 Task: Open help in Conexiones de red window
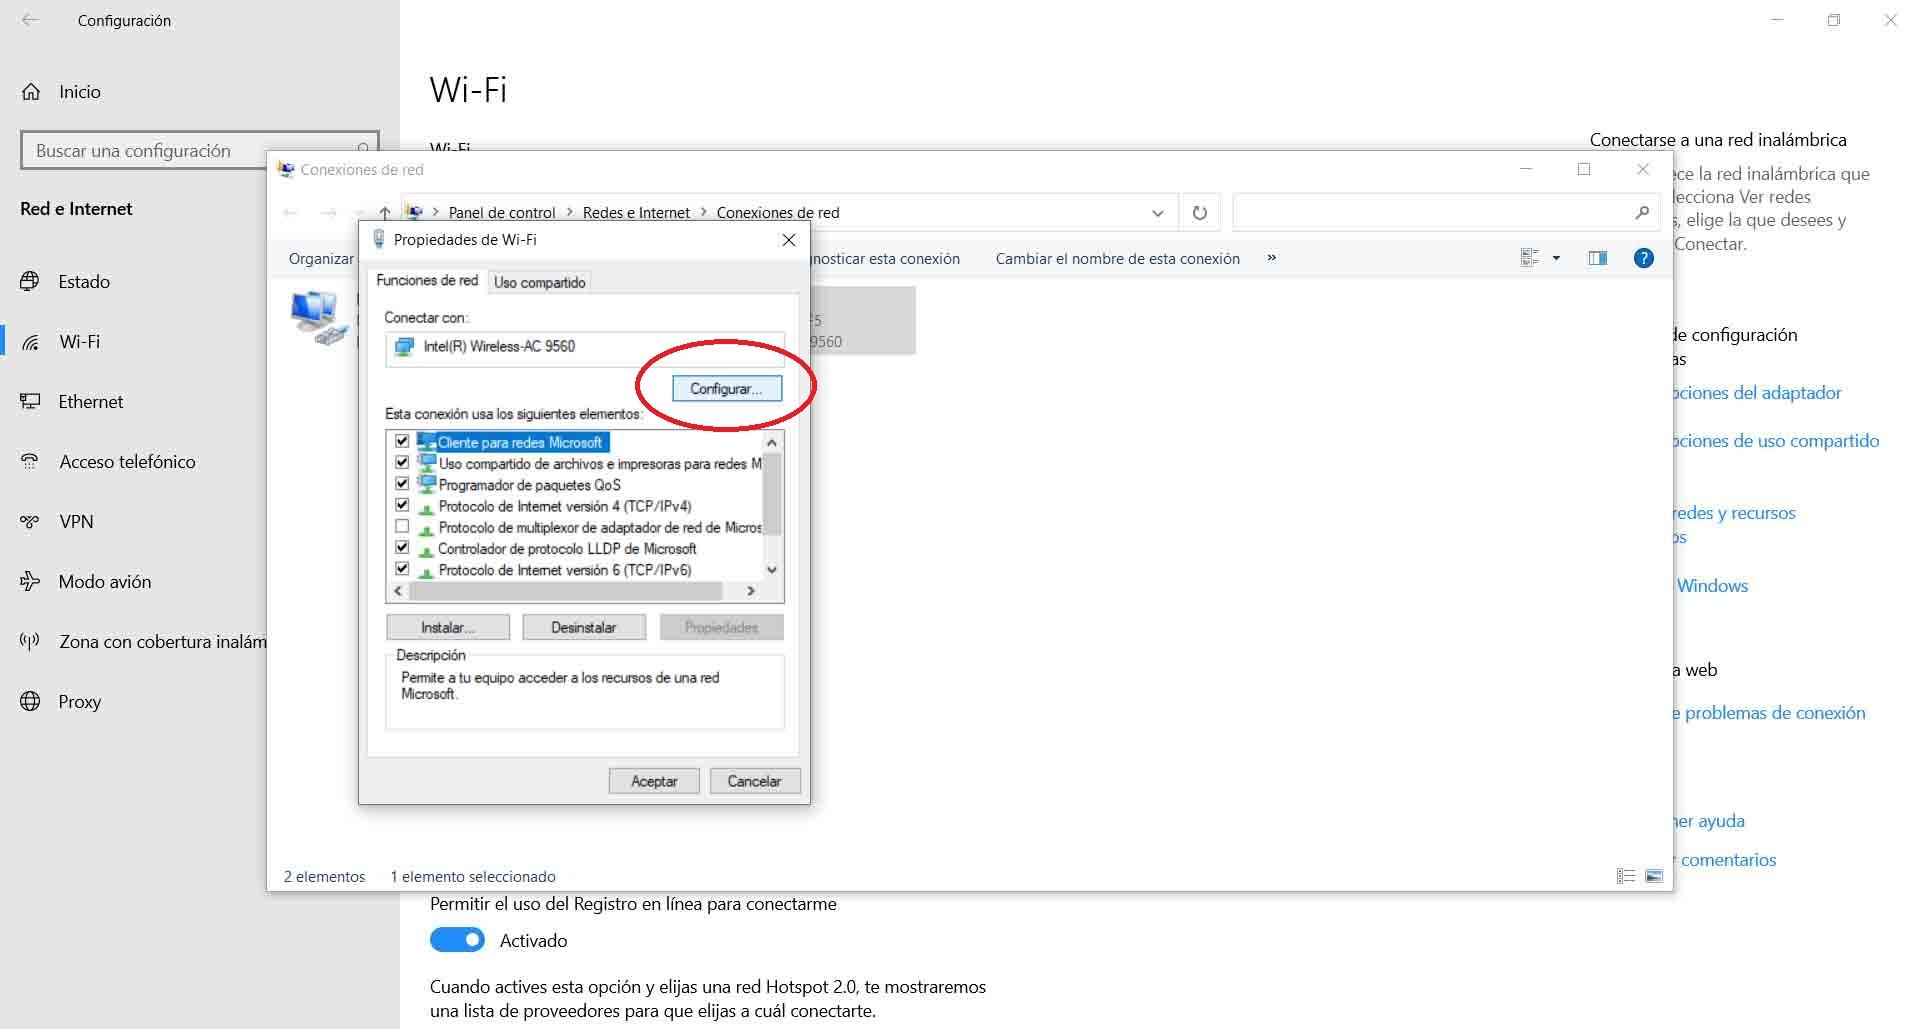pos(1643,258)
